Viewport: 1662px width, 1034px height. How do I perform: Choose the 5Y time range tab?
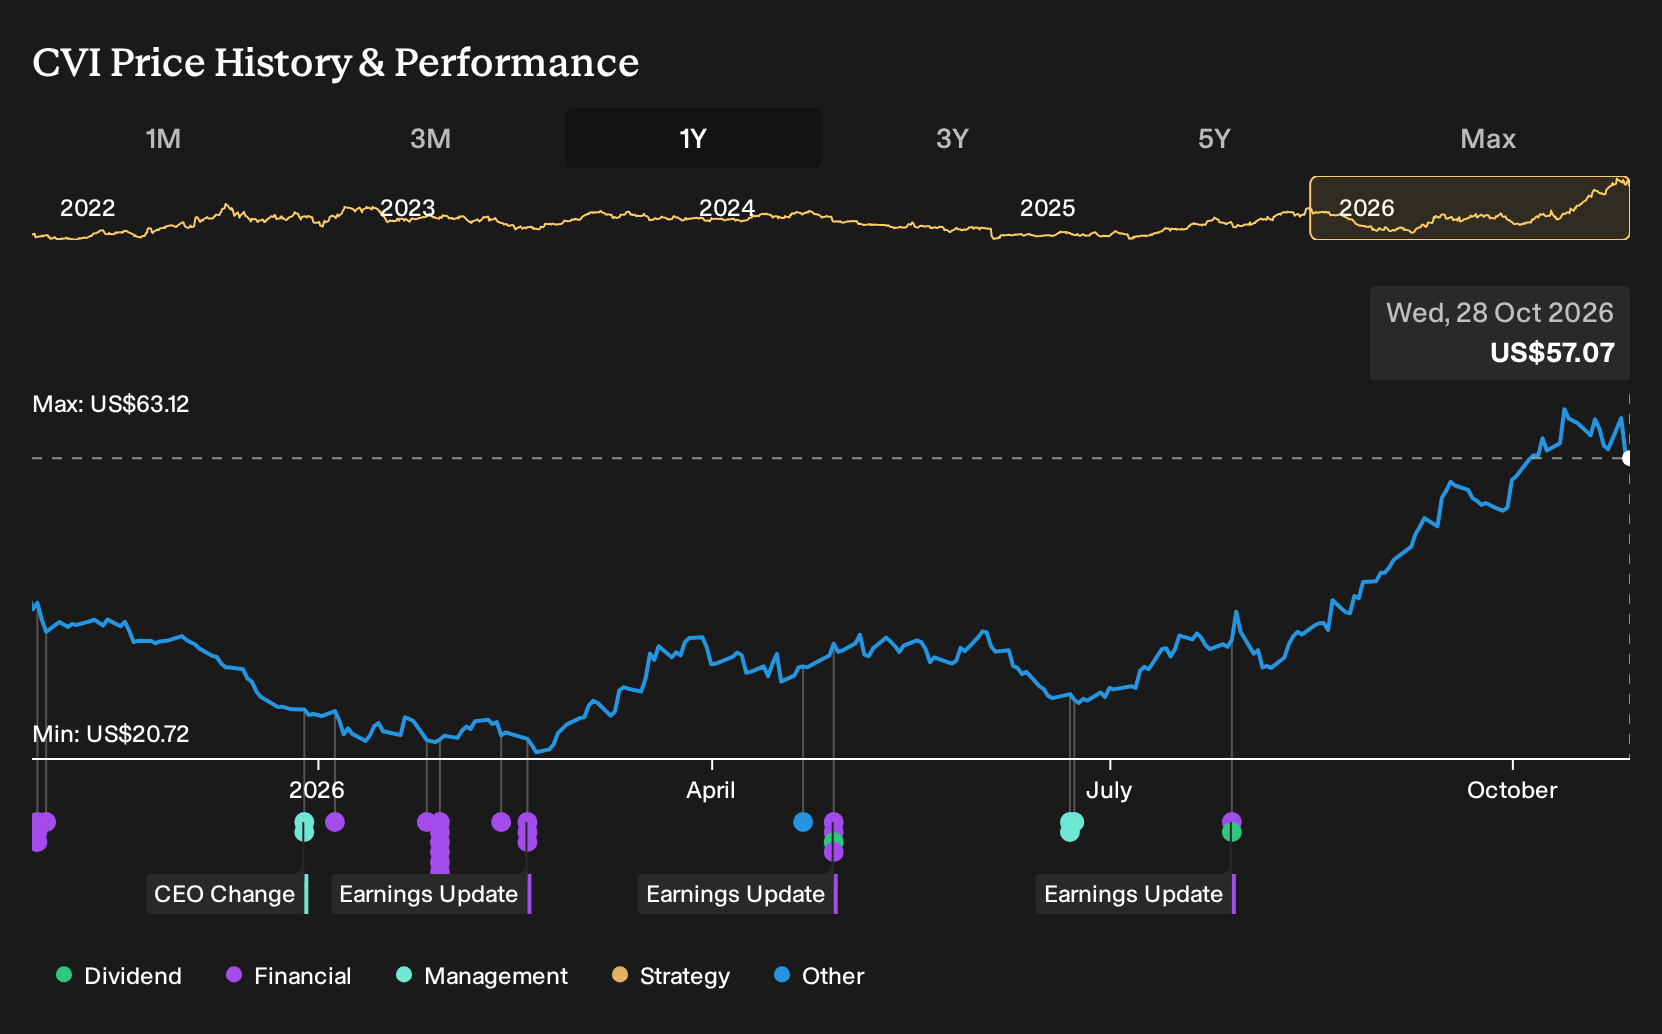click(1214, 138)
